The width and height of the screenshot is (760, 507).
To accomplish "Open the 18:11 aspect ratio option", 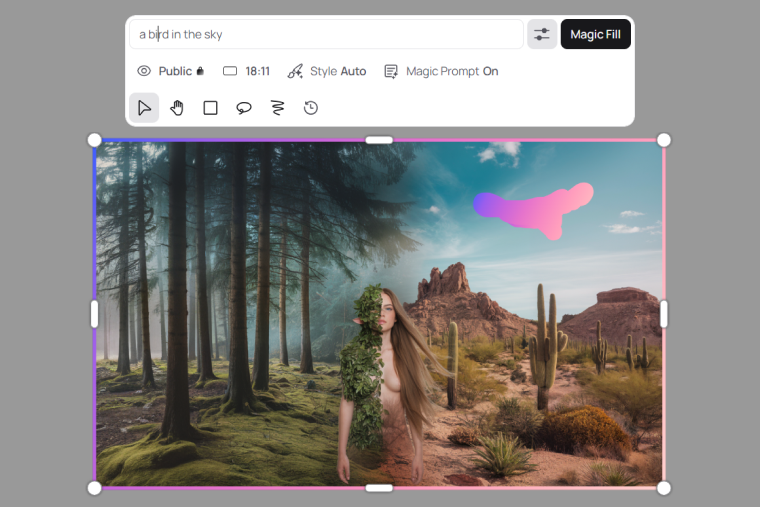I will tap(246, 71).
